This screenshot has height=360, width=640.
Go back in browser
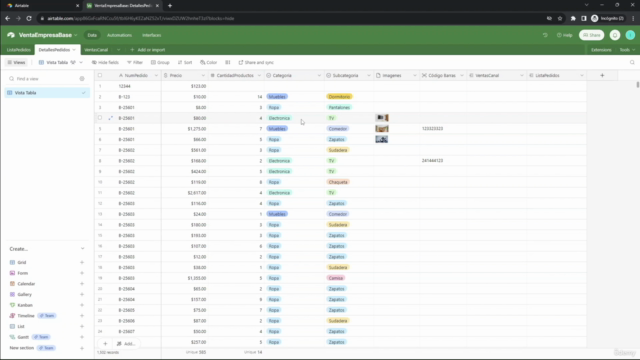7,18
